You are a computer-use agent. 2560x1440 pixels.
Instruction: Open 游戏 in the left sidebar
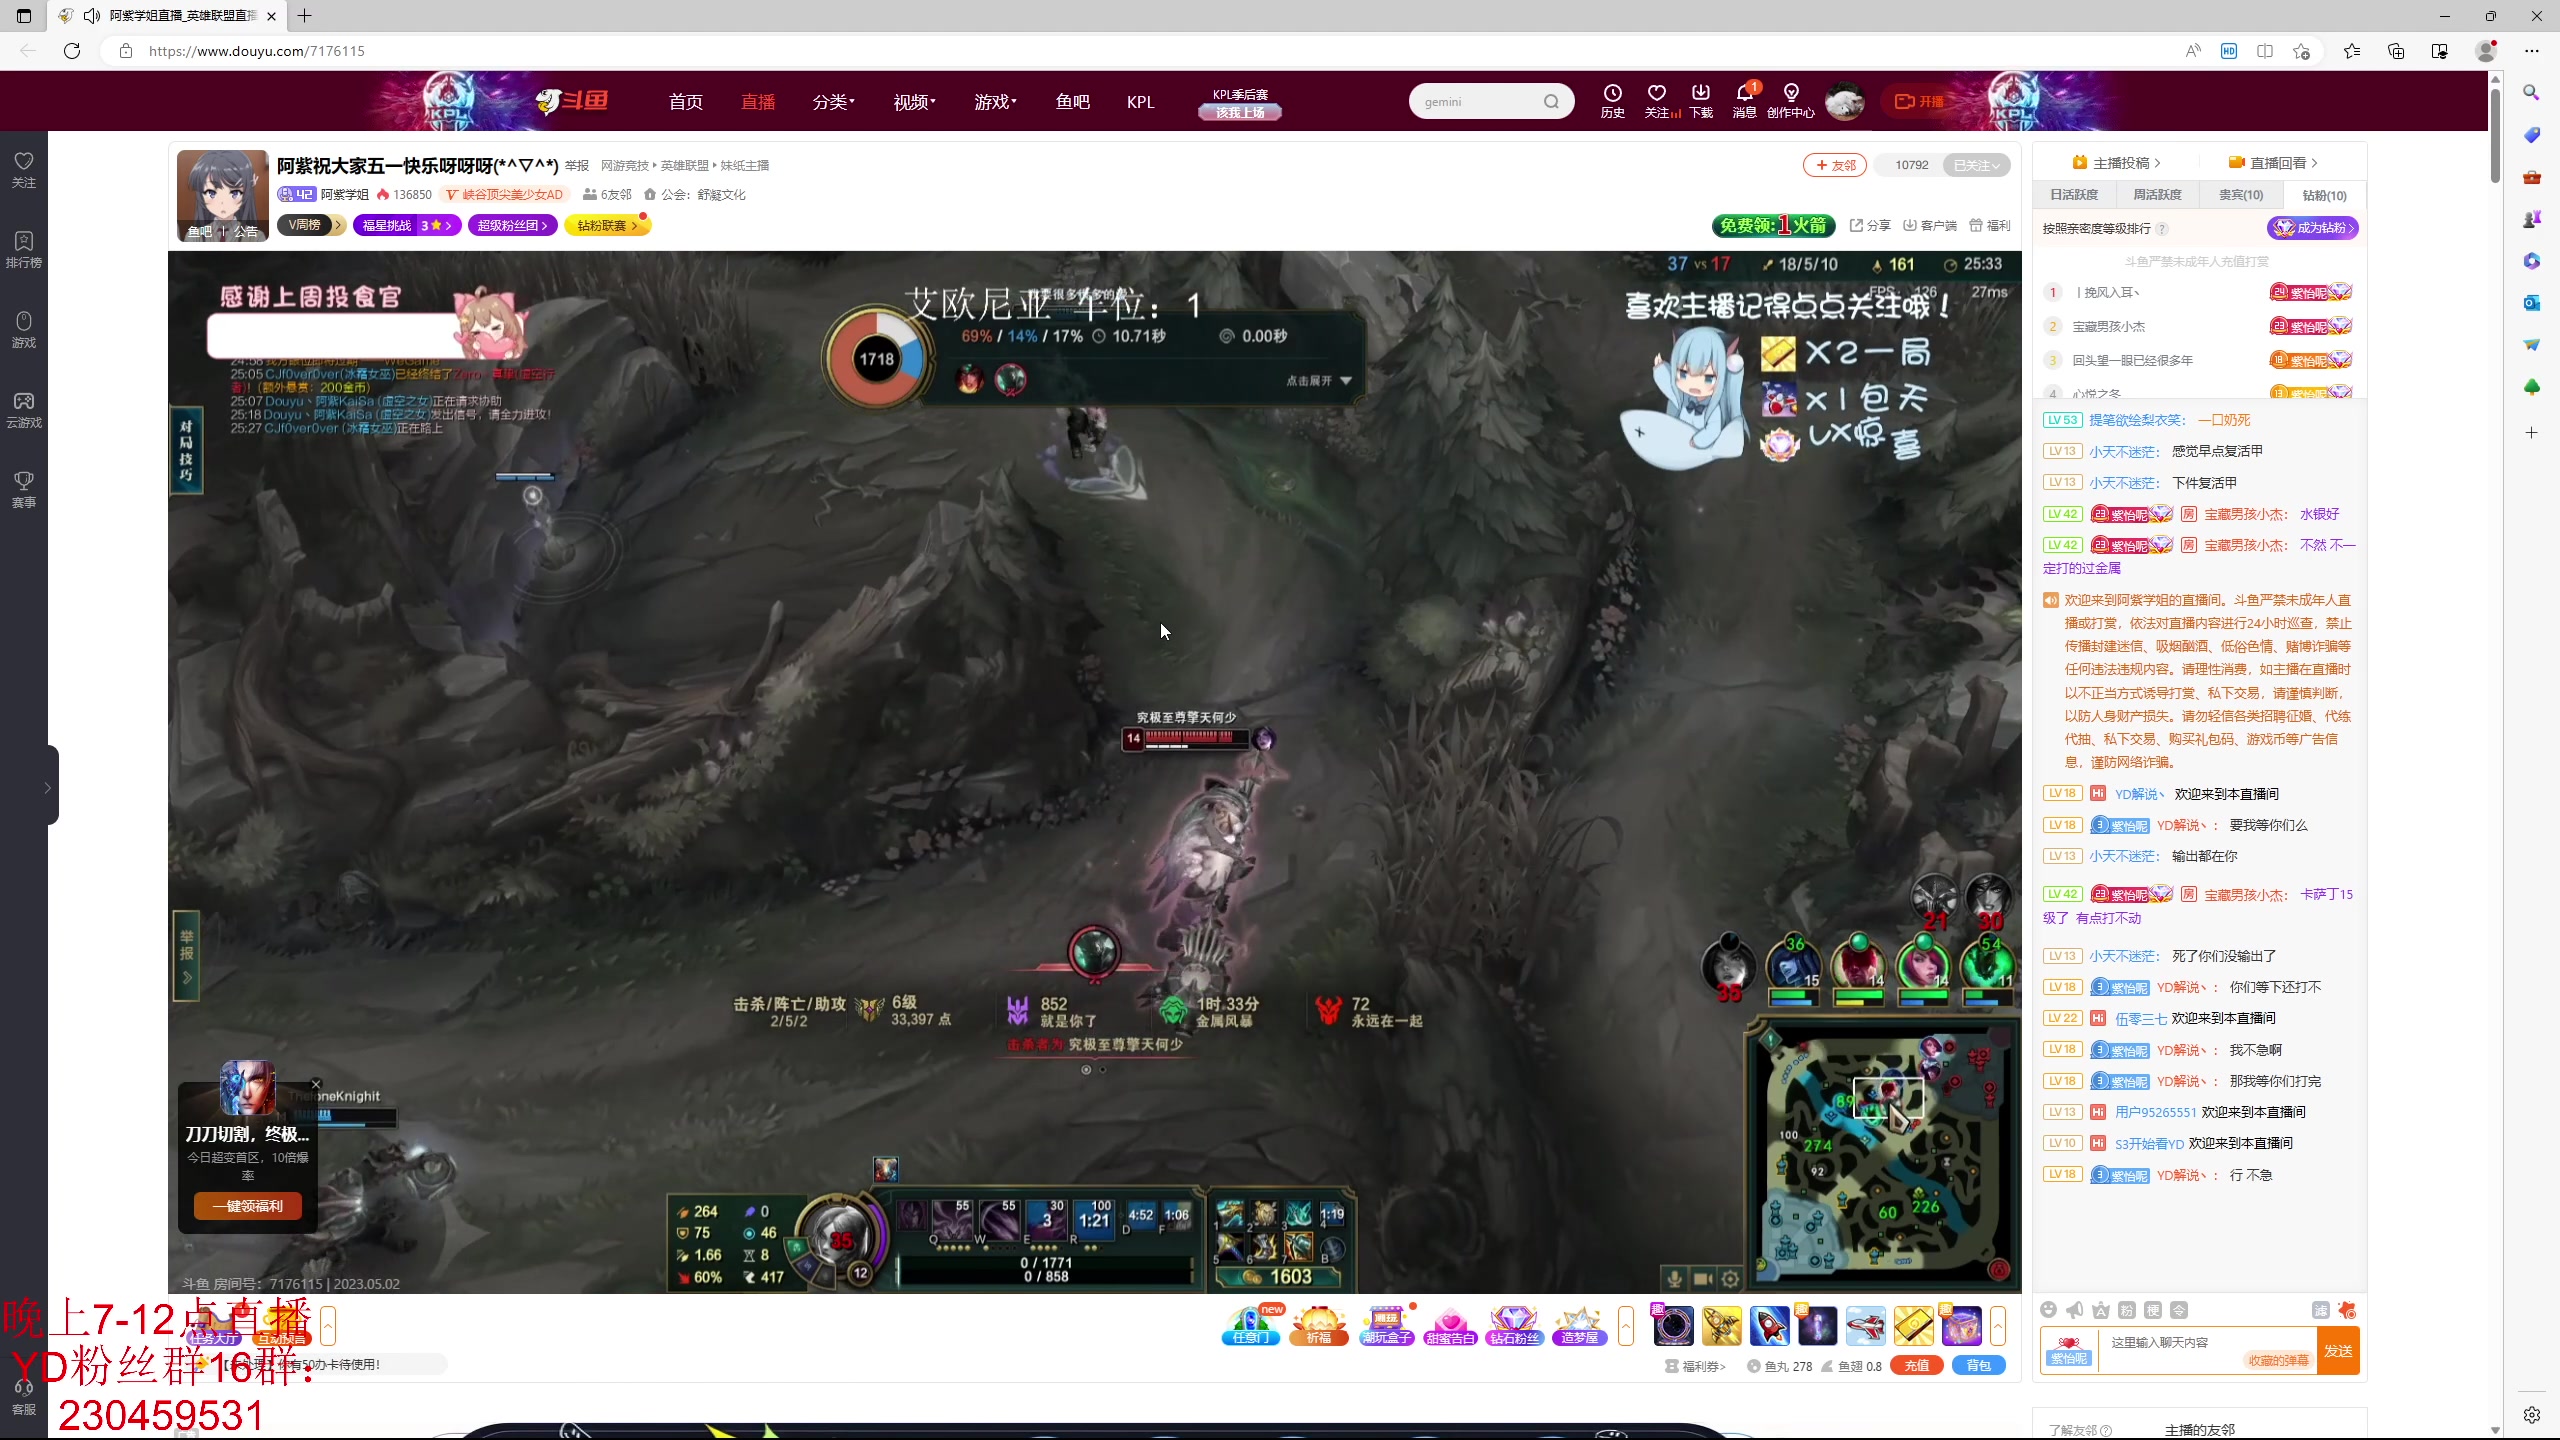tap(24, 330)
